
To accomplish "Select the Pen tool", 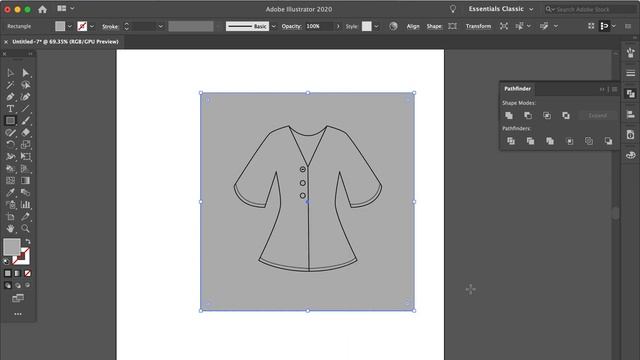I will pos(11,97).
